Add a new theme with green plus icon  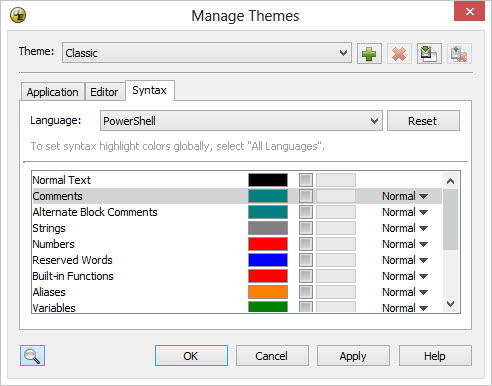click(369, 53)
